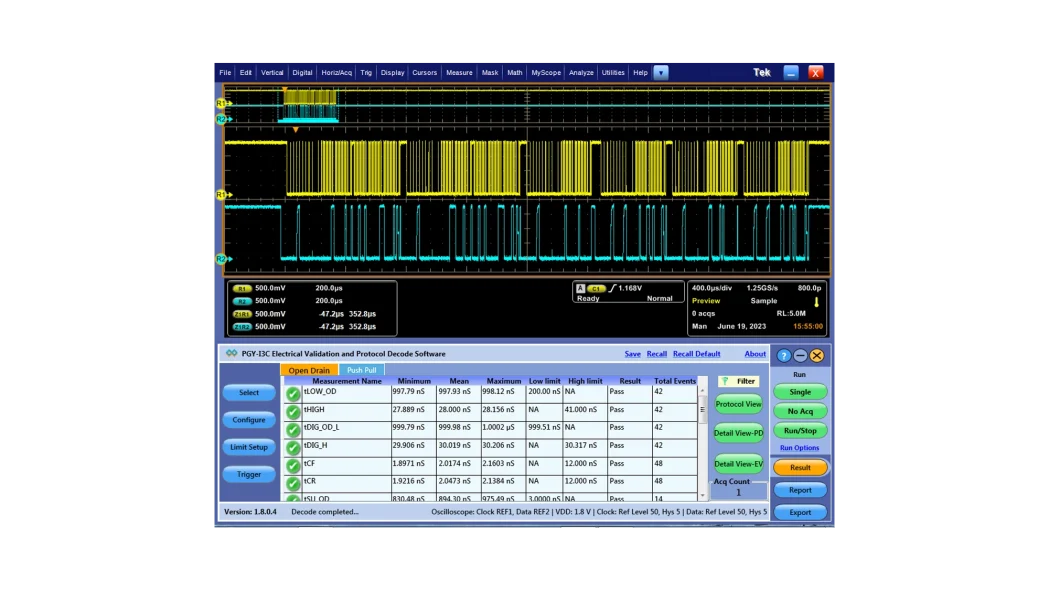Click the Acq Count value field
Screen dimensions: 1049x590
(x=739, y=492)
